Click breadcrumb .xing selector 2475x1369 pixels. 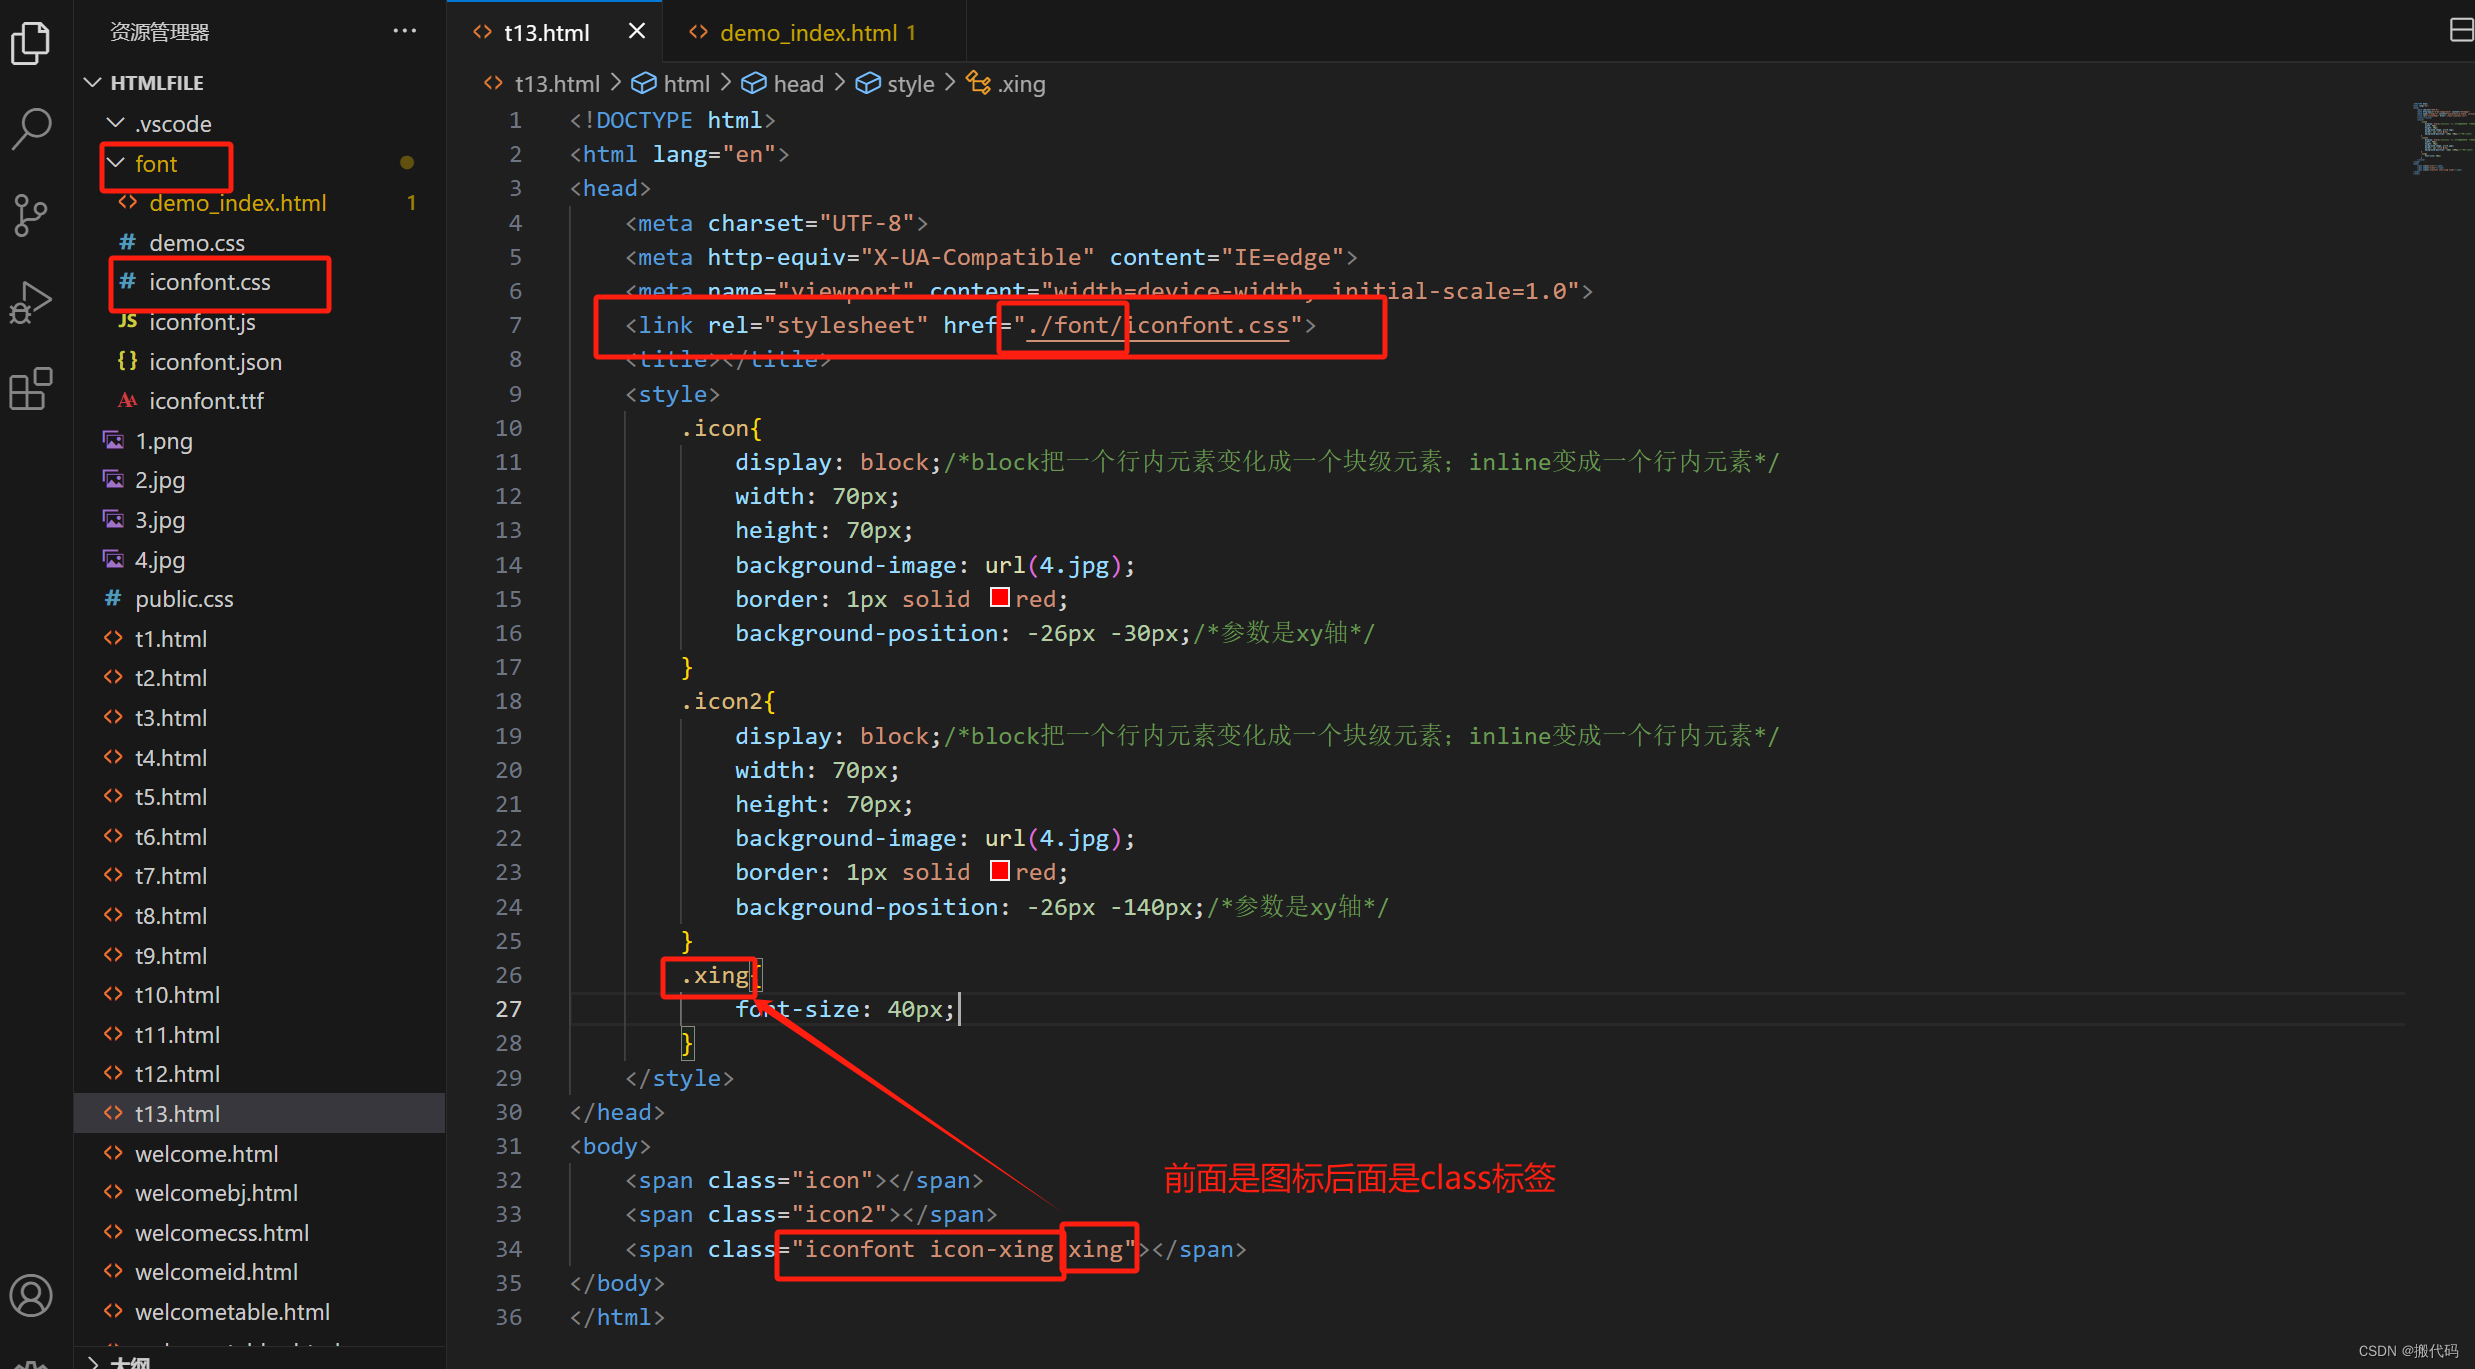pos(1007,84)
